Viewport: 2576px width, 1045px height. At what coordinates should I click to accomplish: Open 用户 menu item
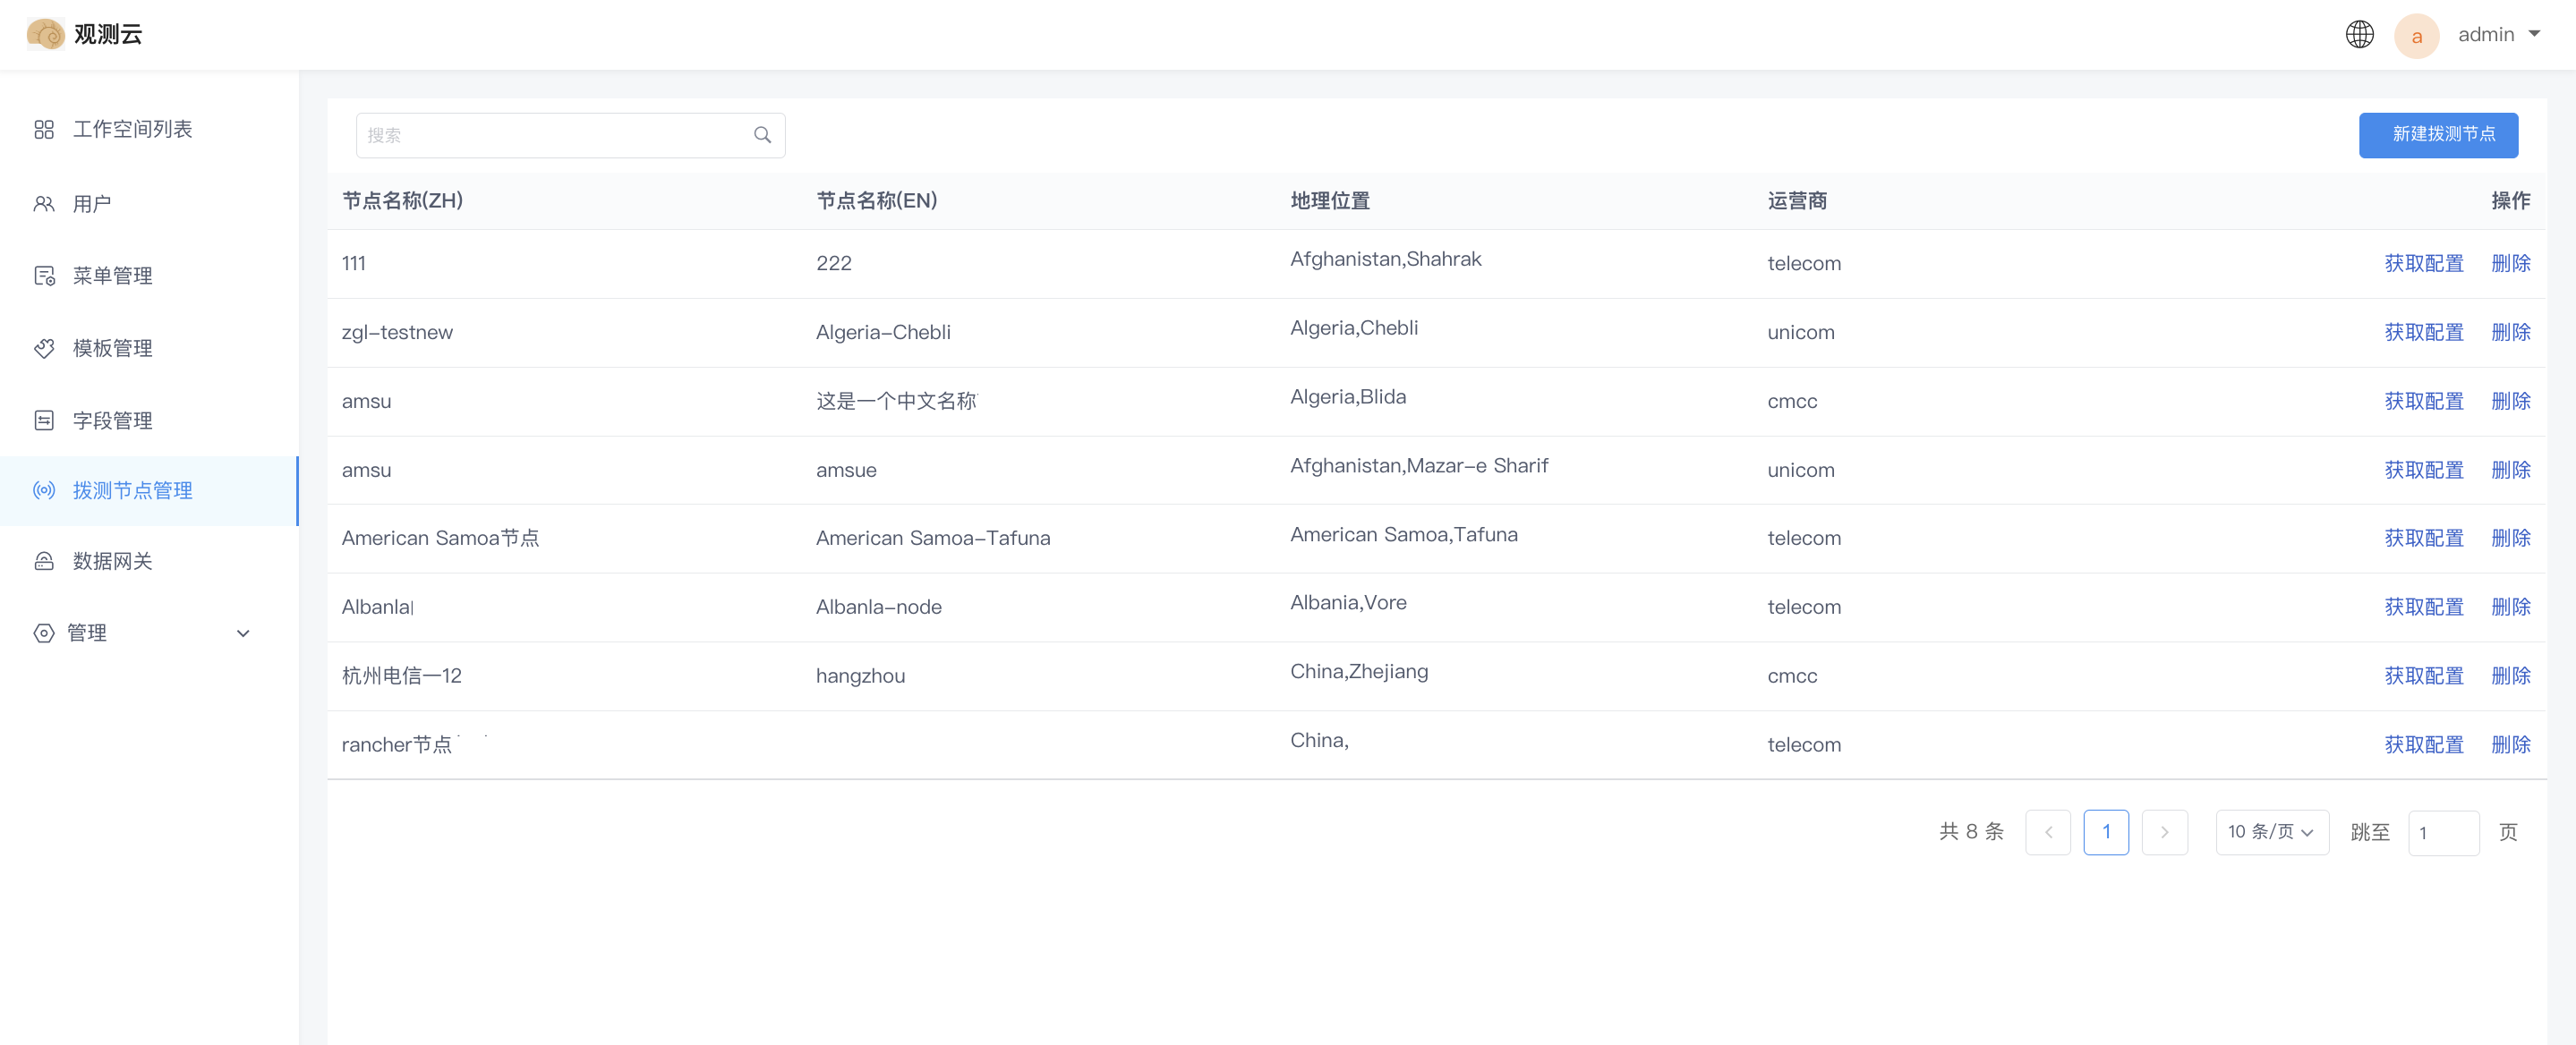pos(149,204)
